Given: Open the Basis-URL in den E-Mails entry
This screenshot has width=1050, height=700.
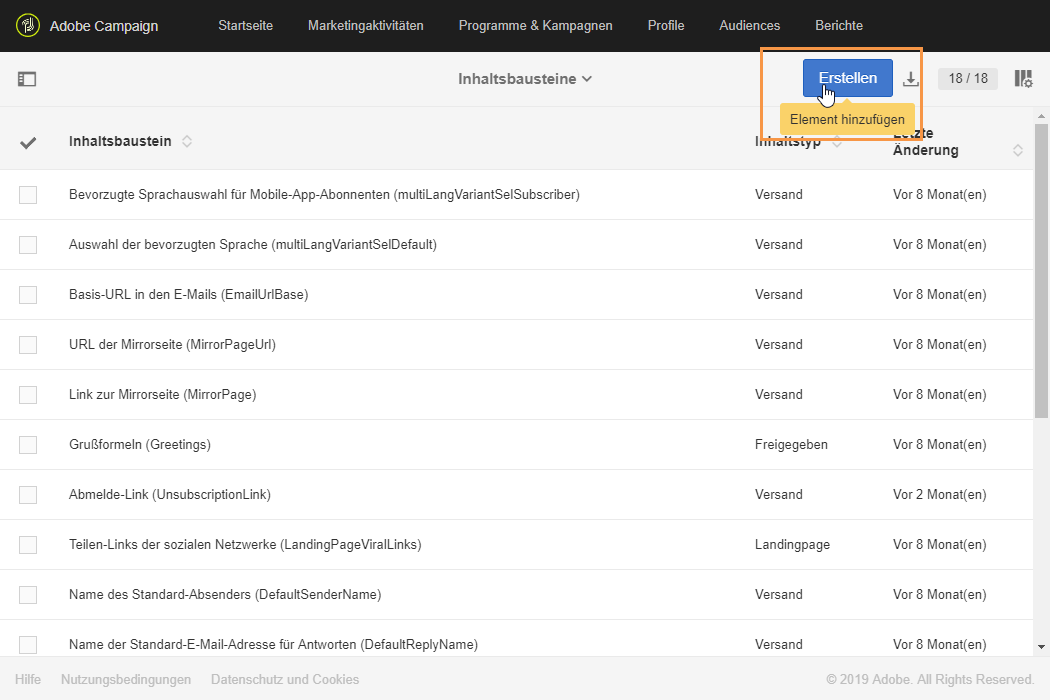Looking at the screenshot, I should pyautogui.click(x=188, y=295).
